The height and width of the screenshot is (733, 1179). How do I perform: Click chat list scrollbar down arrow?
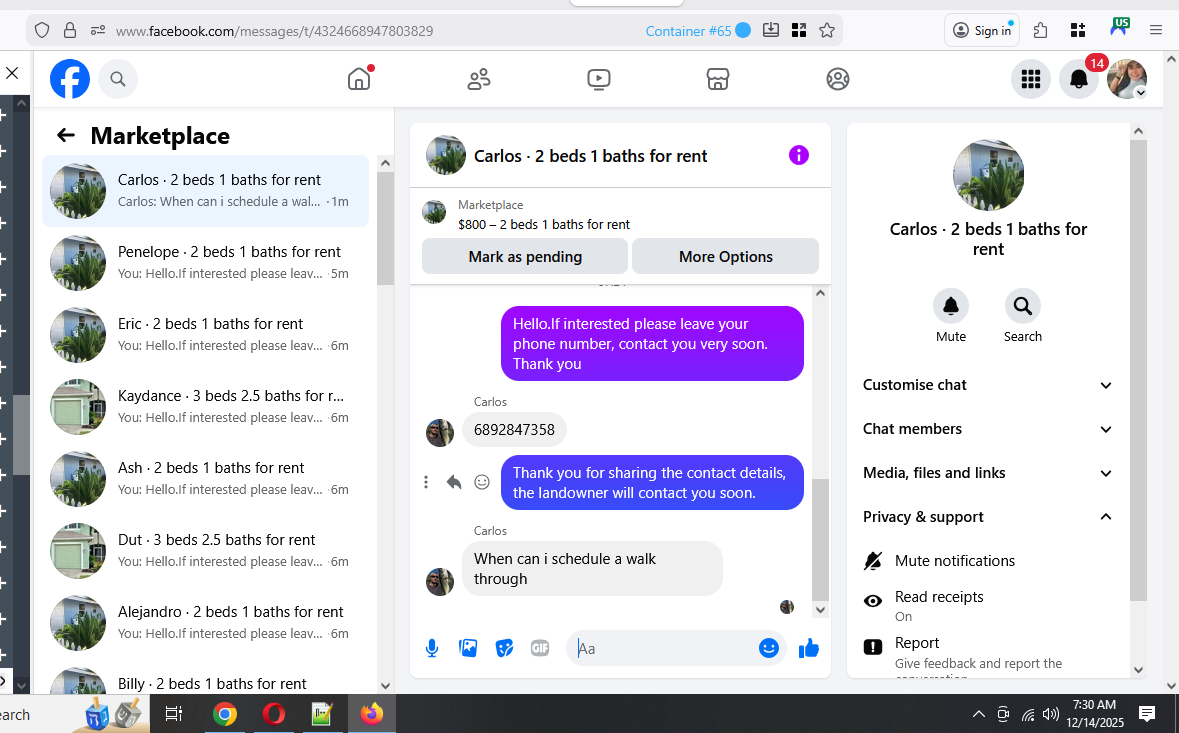(x=386, y=686)
